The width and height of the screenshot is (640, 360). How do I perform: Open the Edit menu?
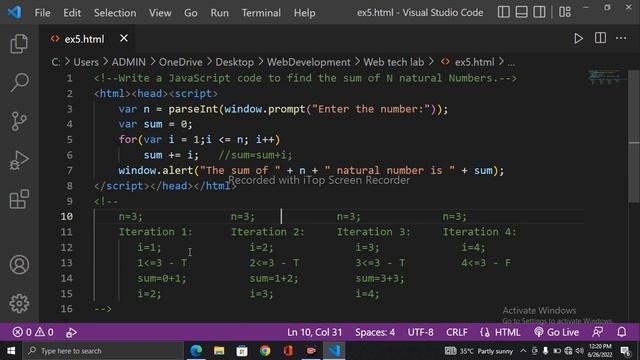[72, 13]
